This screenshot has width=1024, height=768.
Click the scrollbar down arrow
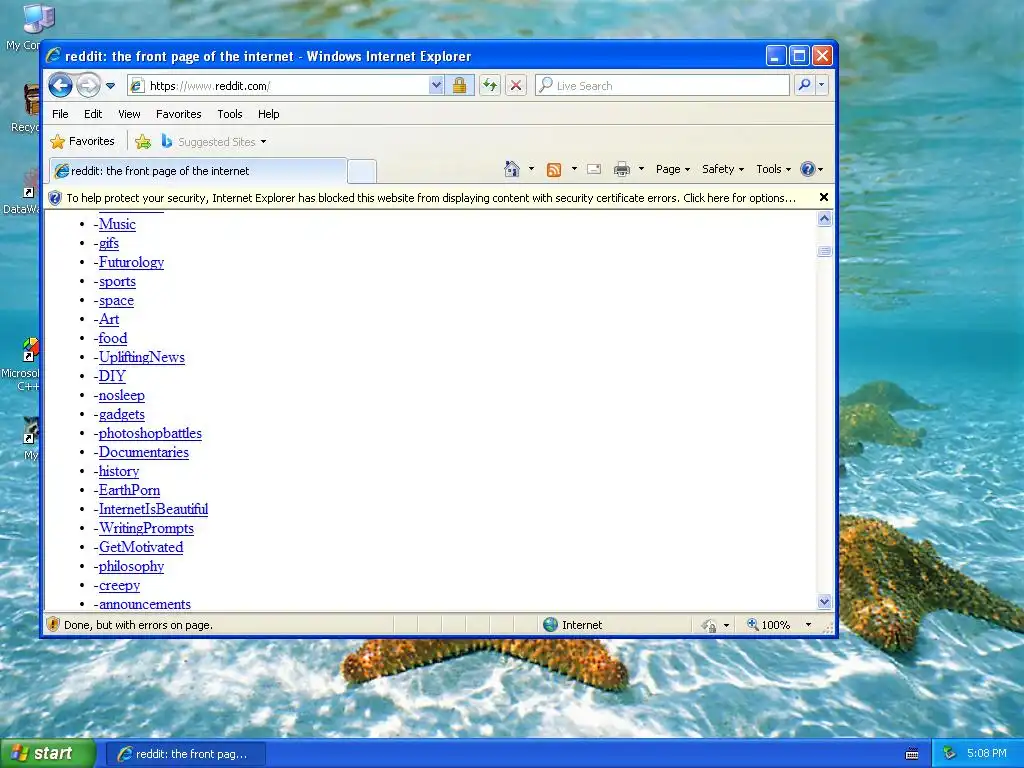(x=824, y=601)
